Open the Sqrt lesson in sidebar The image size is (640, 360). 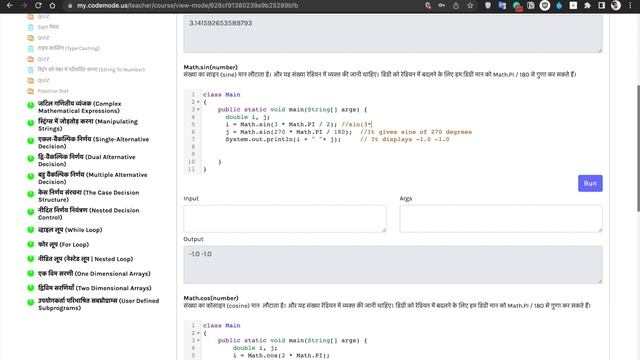pyautogui.click(x=48, y=27)
